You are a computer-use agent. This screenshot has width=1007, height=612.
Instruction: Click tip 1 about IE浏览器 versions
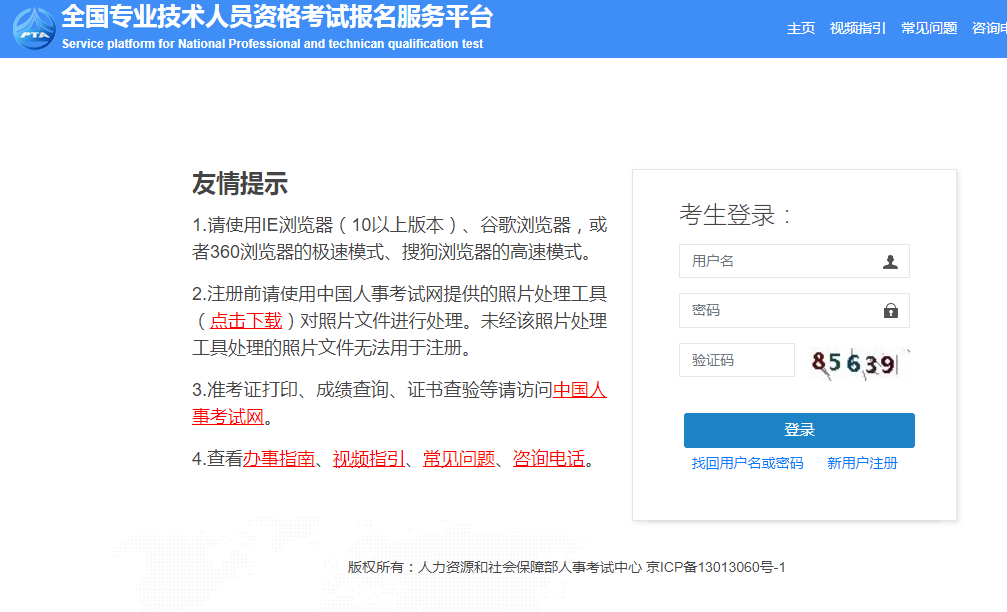399,238
